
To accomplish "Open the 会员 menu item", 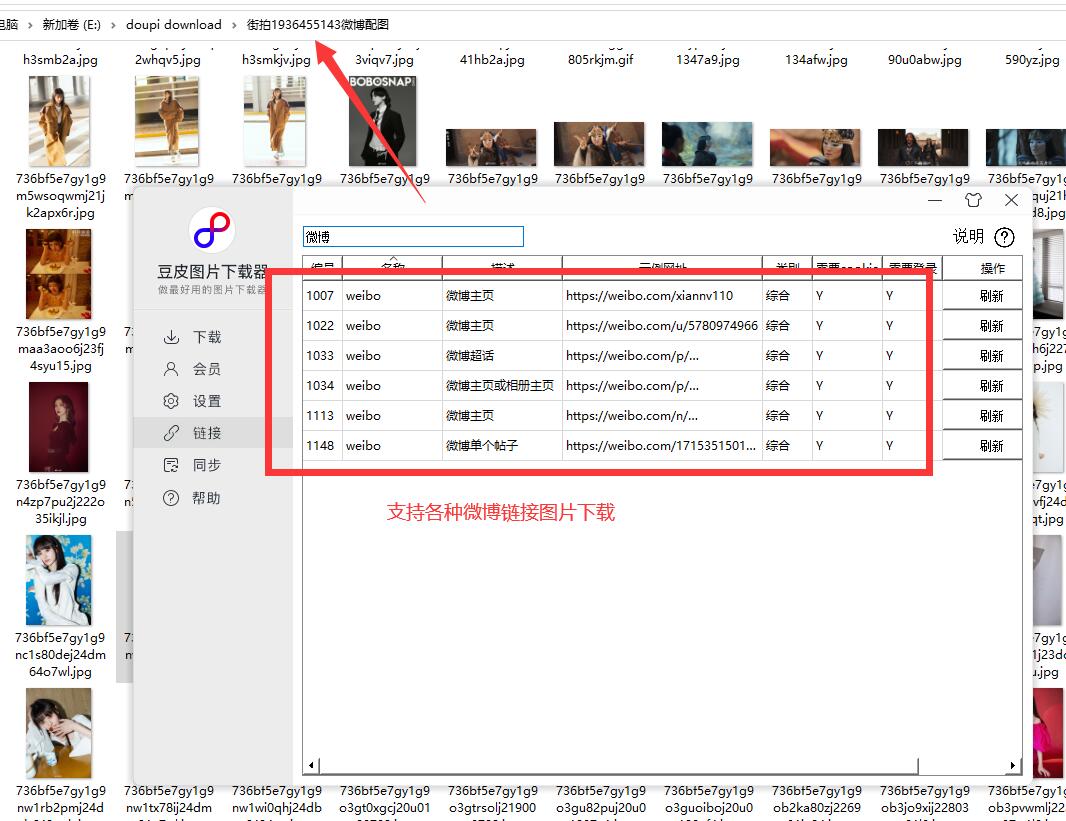I will click(207, 369).
